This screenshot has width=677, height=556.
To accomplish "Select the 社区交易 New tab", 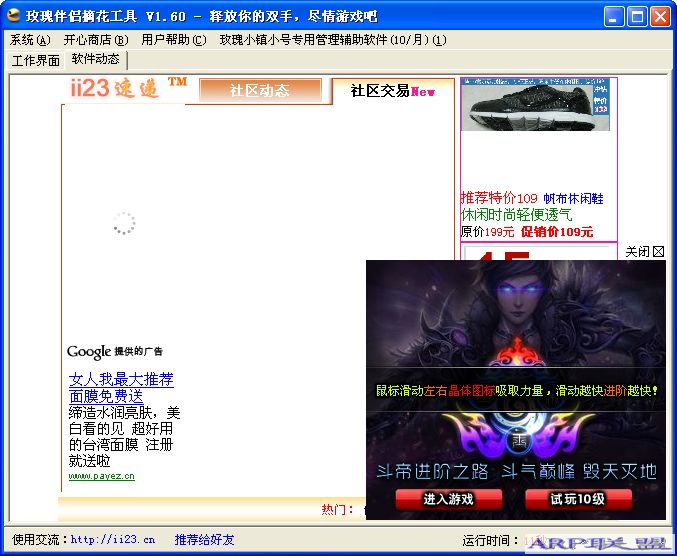I will (x=392, y=91).
